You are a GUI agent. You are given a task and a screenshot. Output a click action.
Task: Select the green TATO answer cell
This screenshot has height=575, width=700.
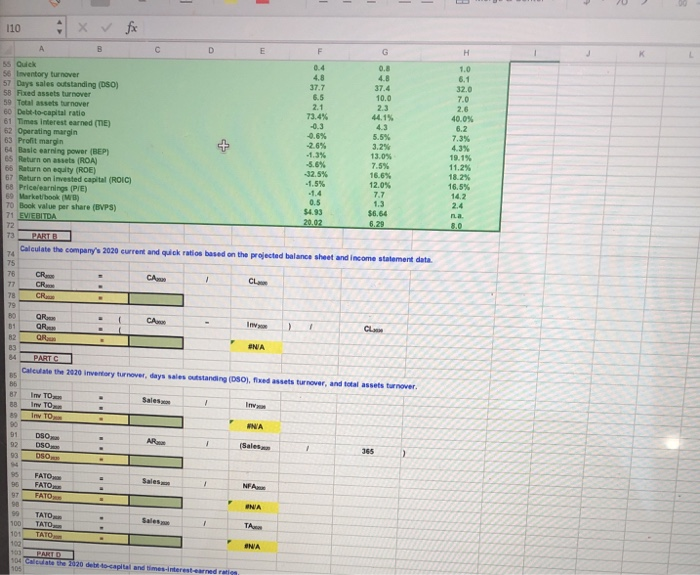(x=155, y=542)
